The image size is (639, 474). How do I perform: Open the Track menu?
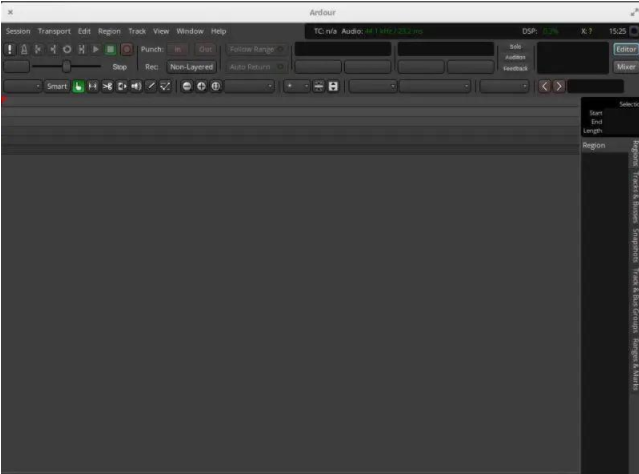click(x=137, y=31)
